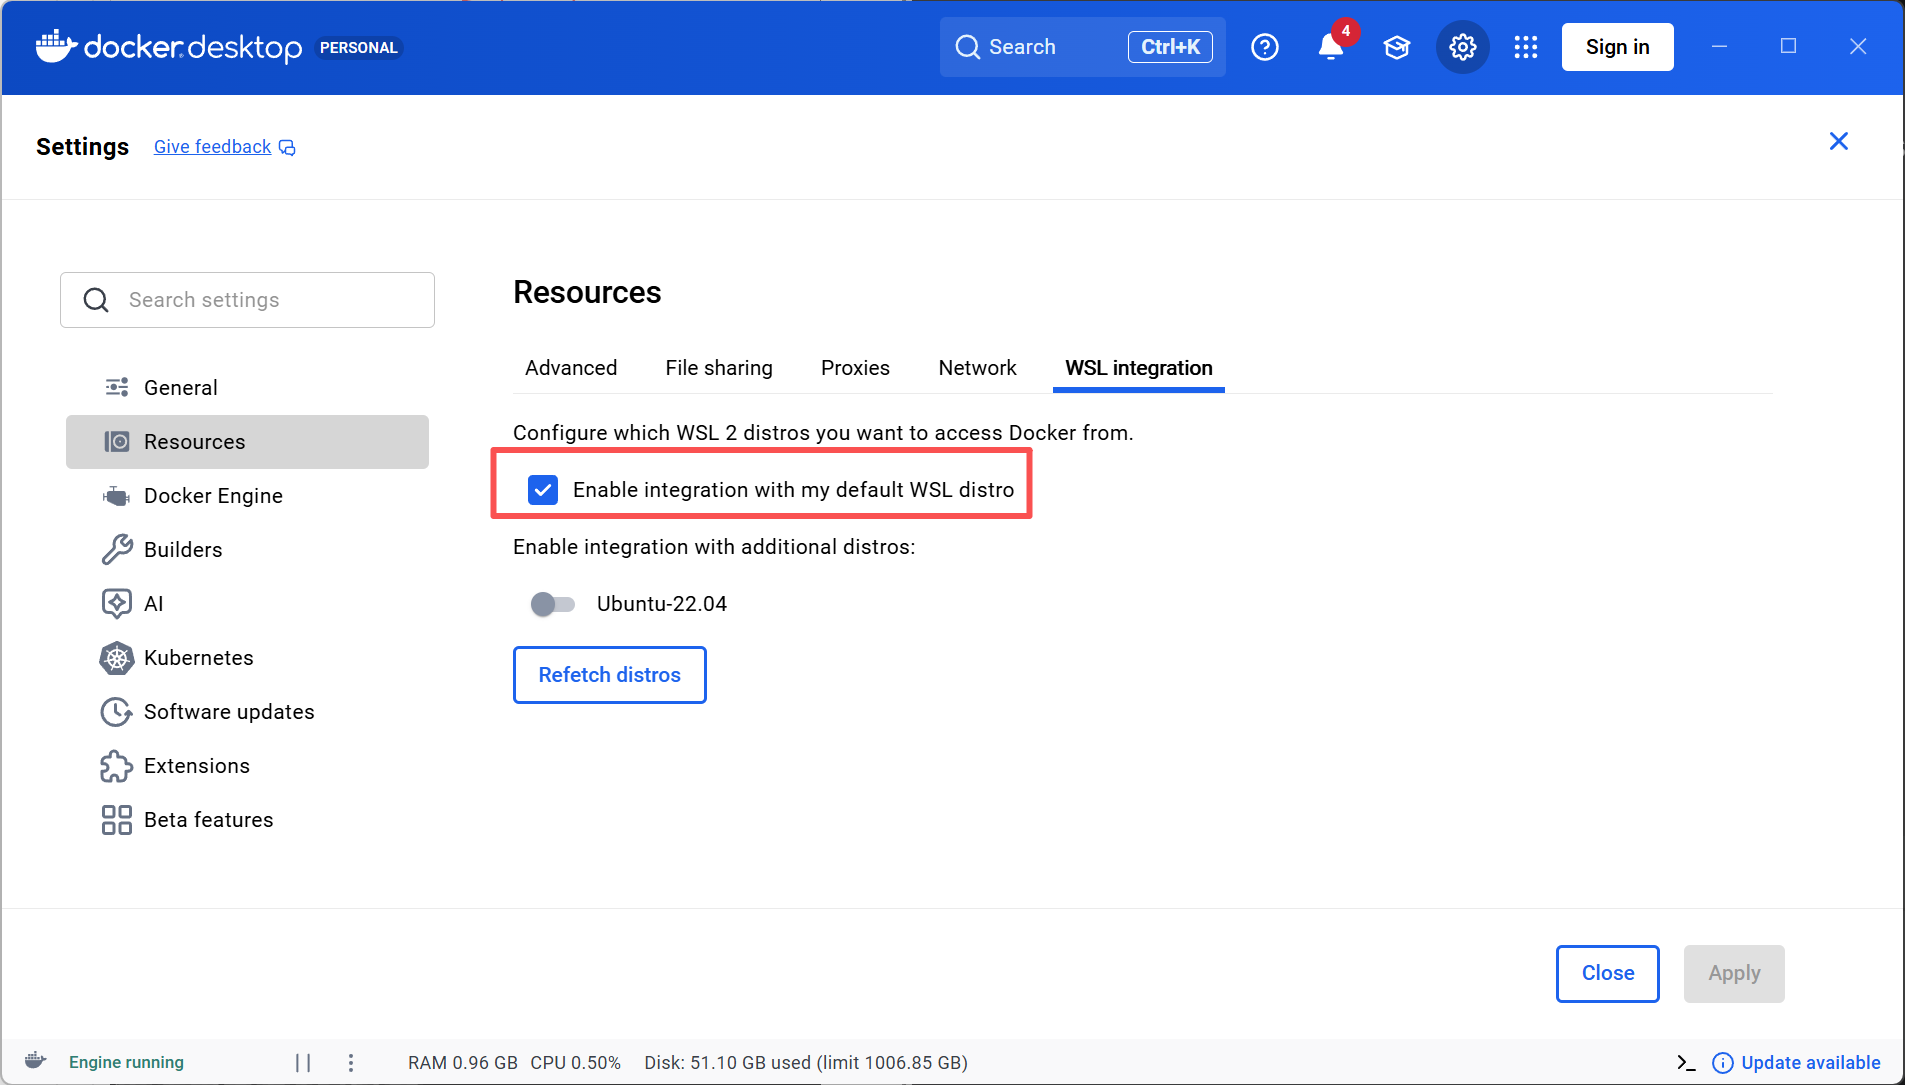The height and width of the screenshot is (1085, 1905).
Task: Click the RAM 0.96 GB status
Action: 463,1062
